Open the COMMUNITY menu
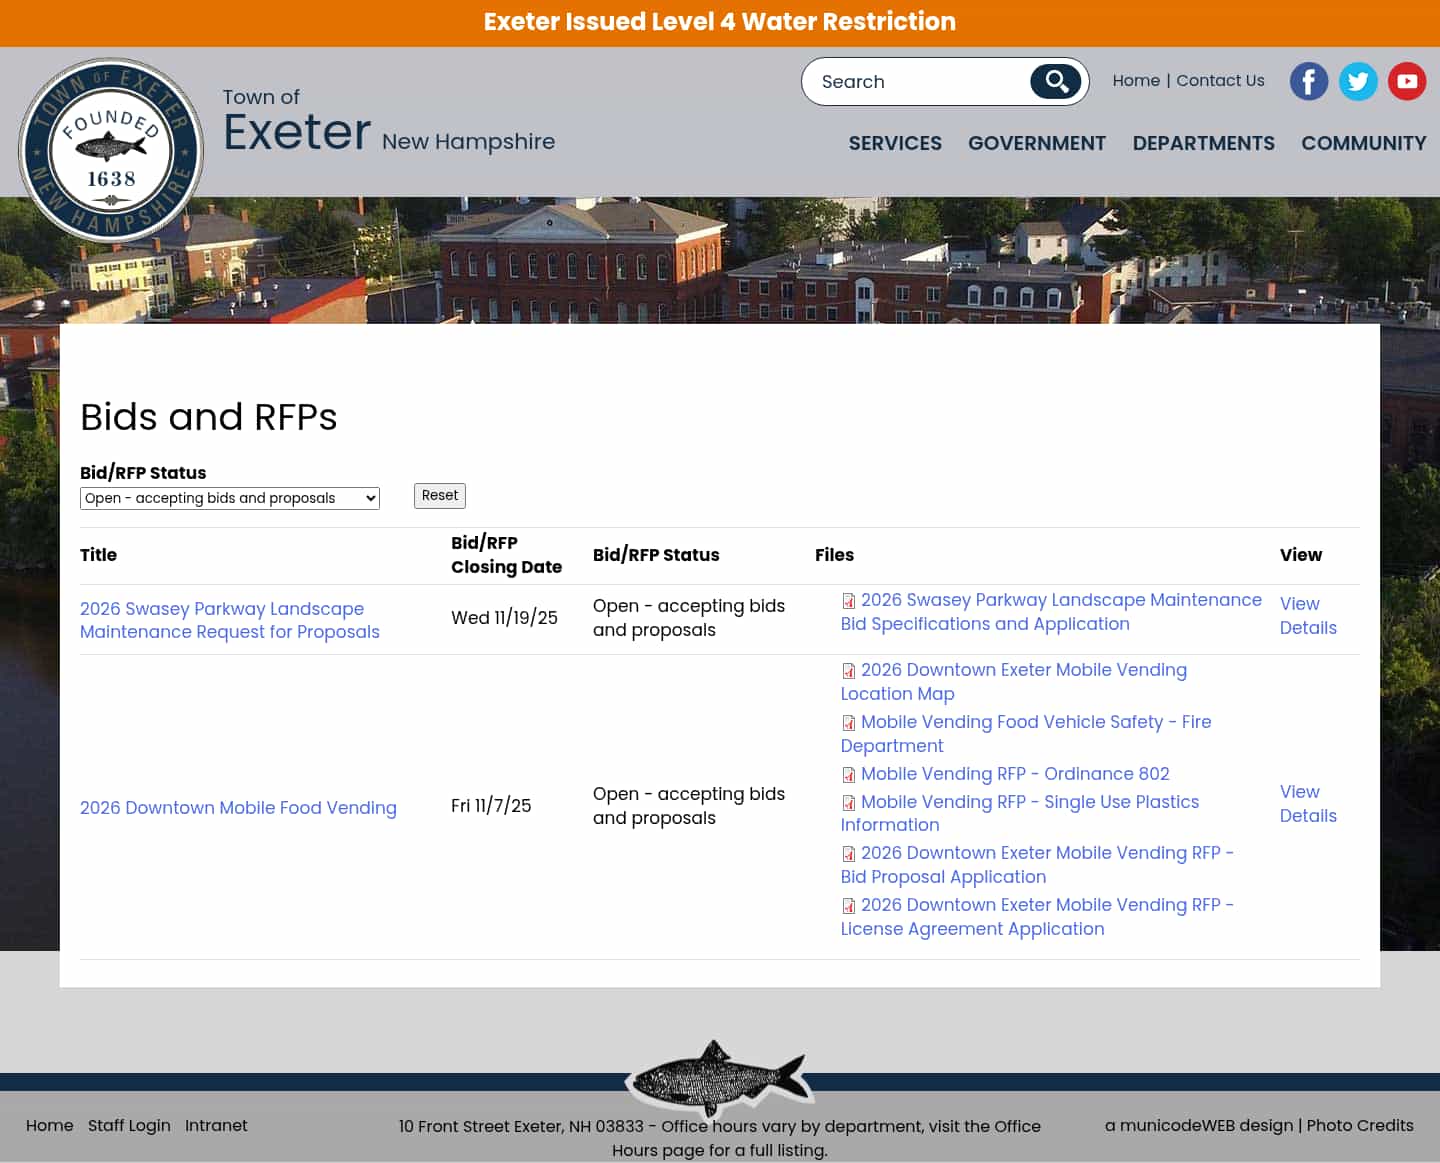Image resolution: width=1440 pixels, height=1163 pixels. point(1363,143)
